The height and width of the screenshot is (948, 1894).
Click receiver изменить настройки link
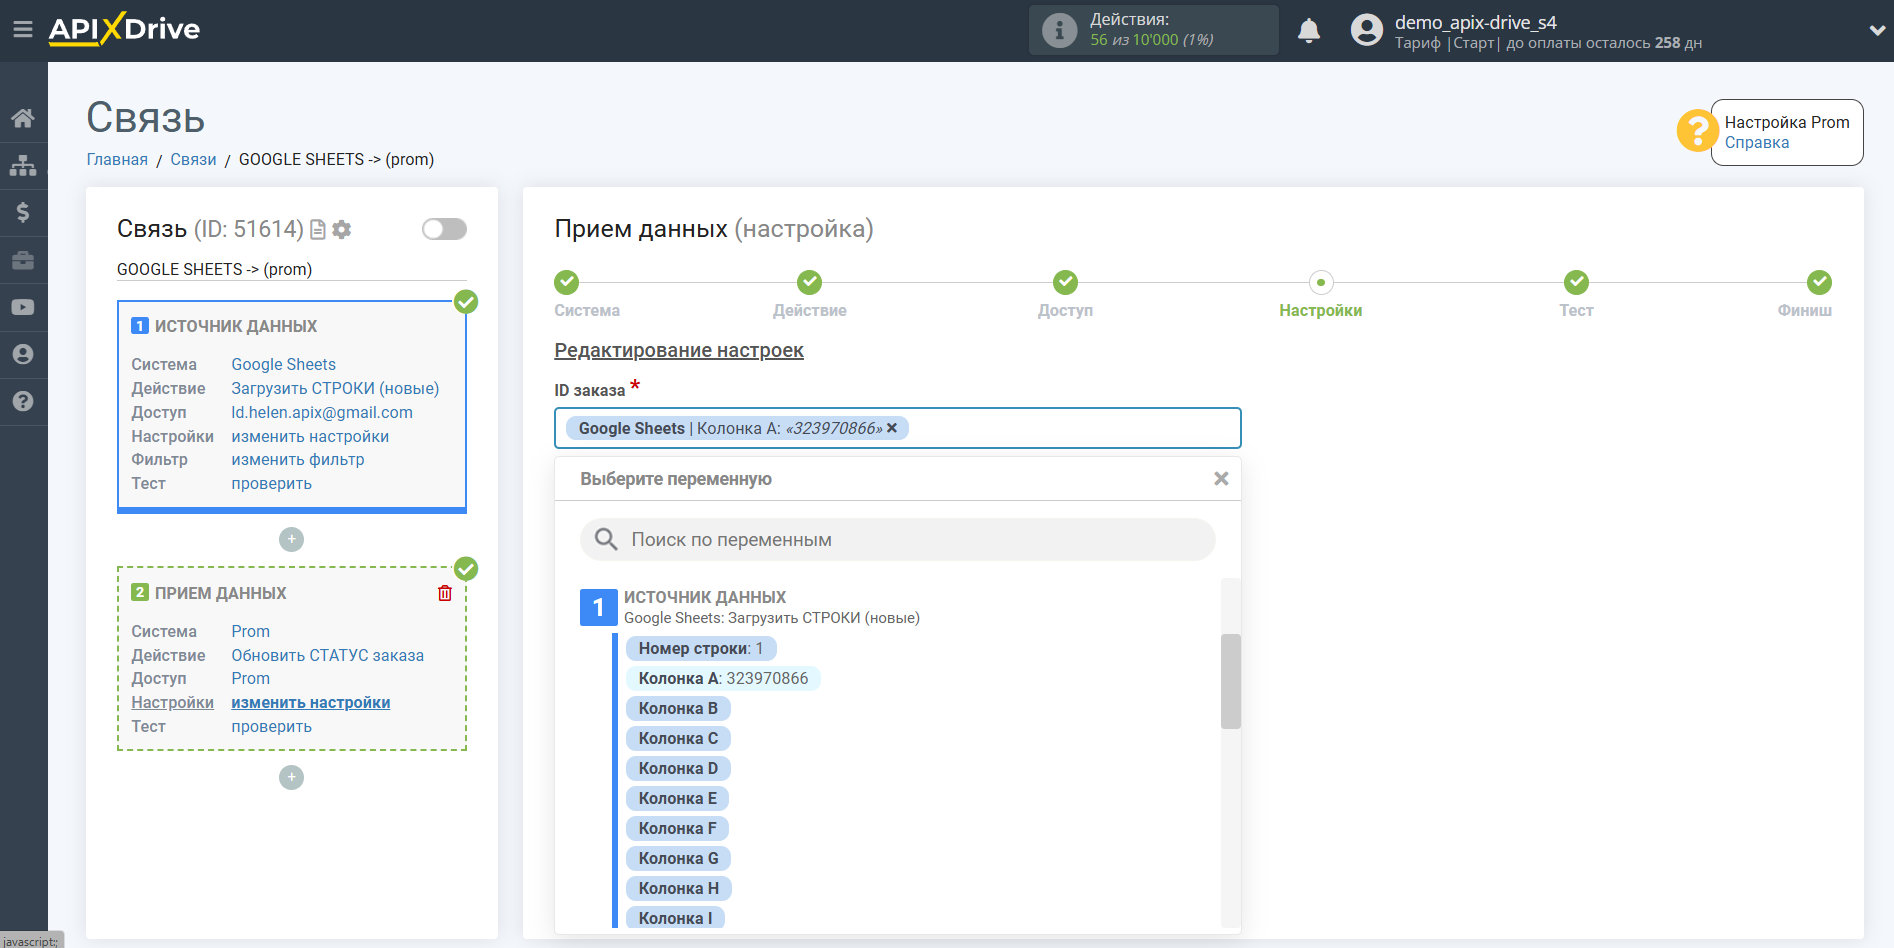tap(310, 702)
